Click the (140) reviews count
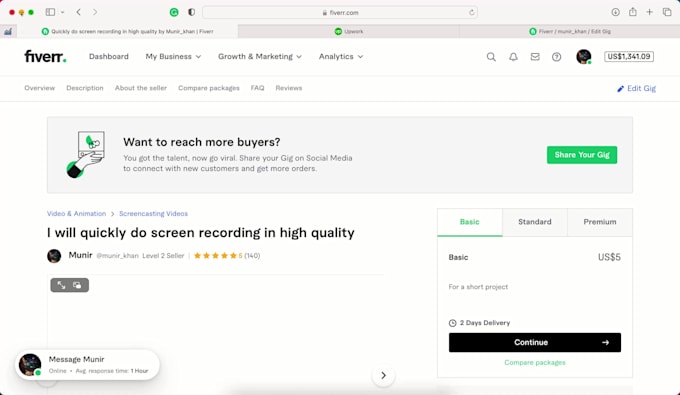The width and height of the screenshot is (680, 395). coord(252,256)
